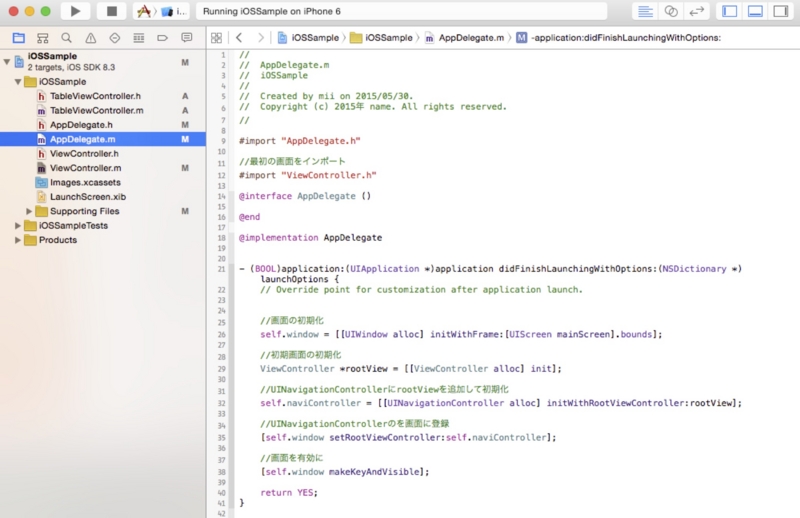
Task: Click the line 32 gutter number
Action: [x=221, y=403]
